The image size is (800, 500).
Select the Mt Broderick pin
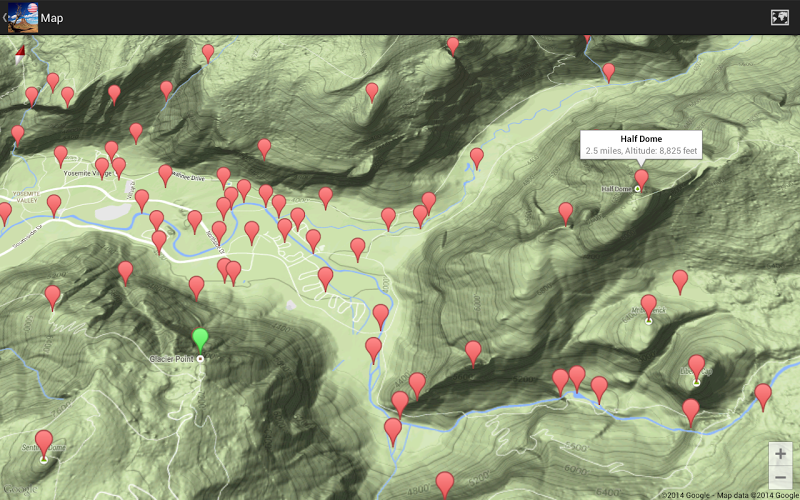[648, 306]
